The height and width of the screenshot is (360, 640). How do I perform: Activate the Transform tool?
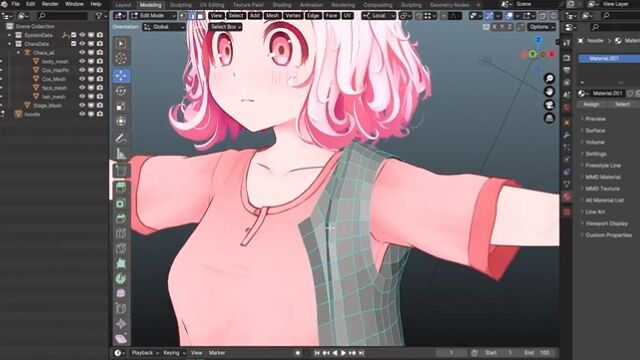point(121,121)
